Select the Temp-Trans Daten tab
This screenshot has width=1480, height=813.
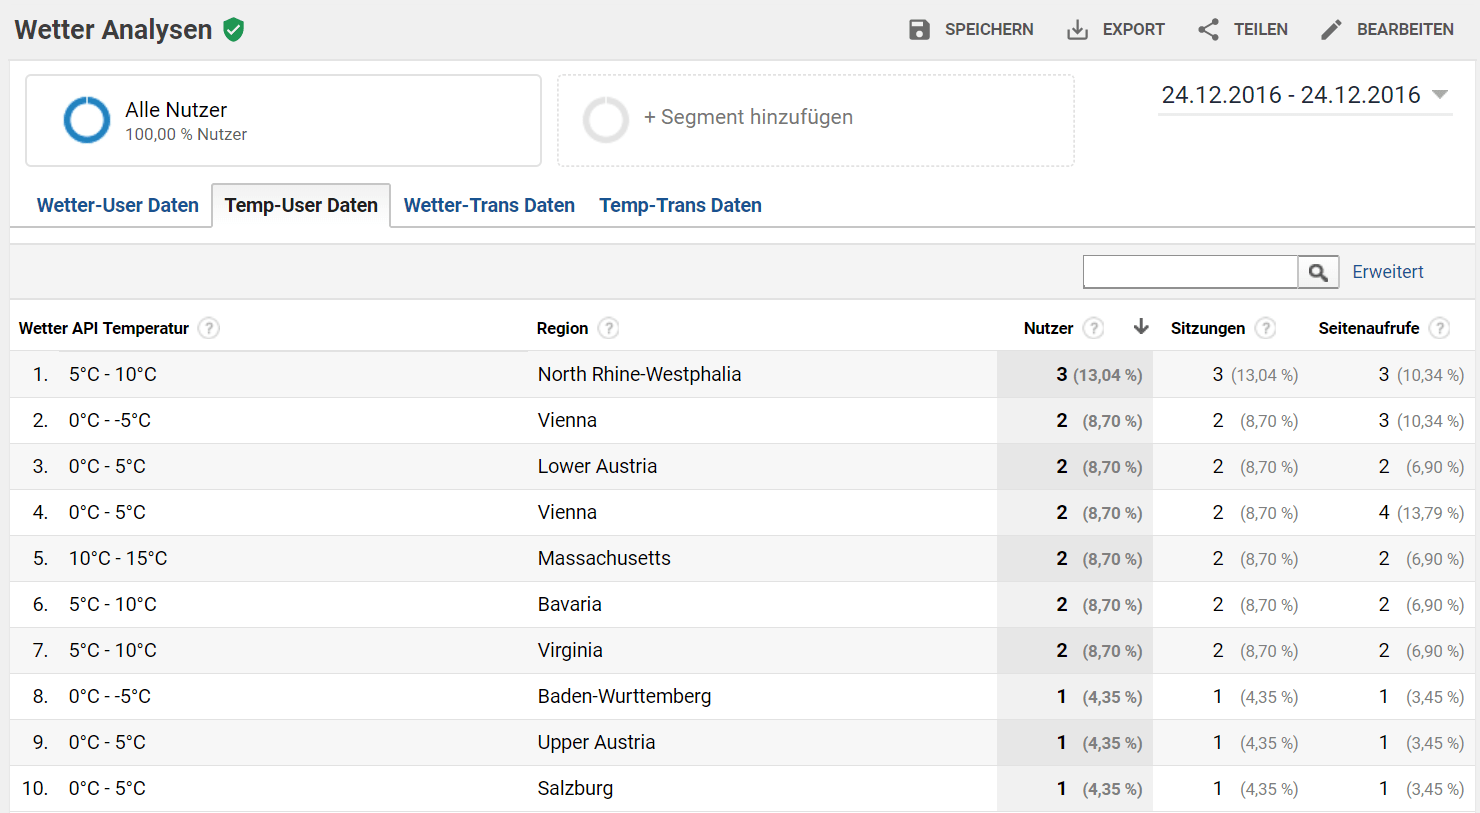click(680, 205)
